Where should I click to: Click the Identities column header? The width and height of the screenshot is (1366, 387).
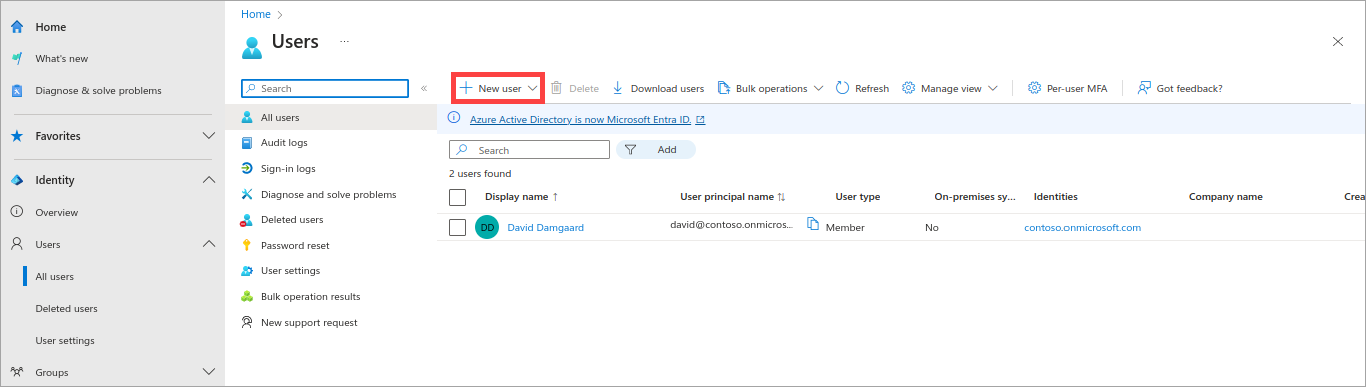[1056, 197]
